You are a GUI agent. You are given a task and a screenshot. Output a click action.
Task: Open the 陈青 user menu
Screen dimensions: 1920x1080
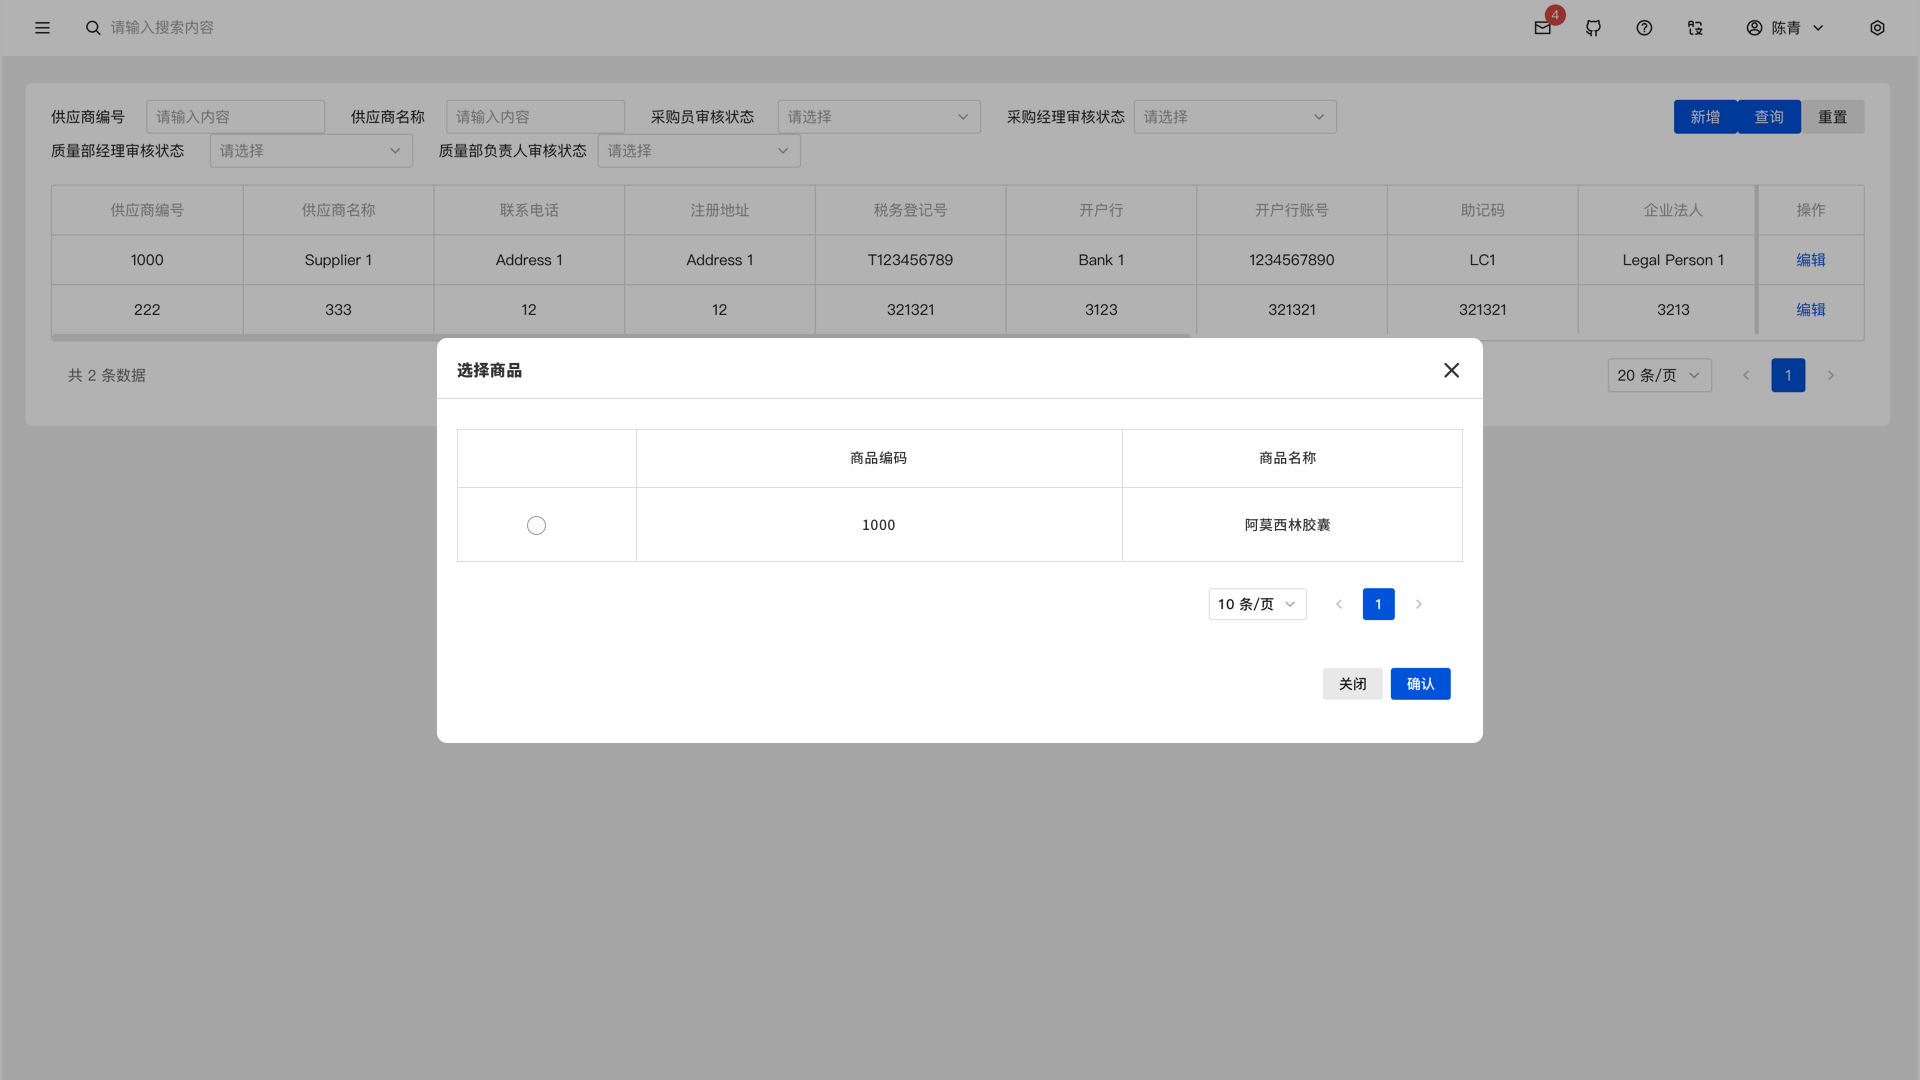(x=1786, y=28)
